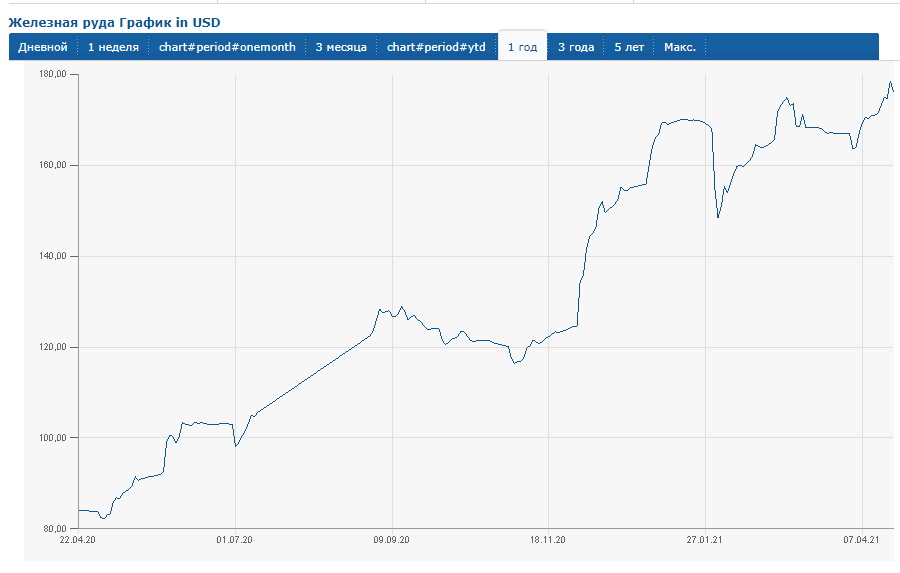Switch to the 3 года period
Viewport: 900px width, 573px height.
click(576, 47)
